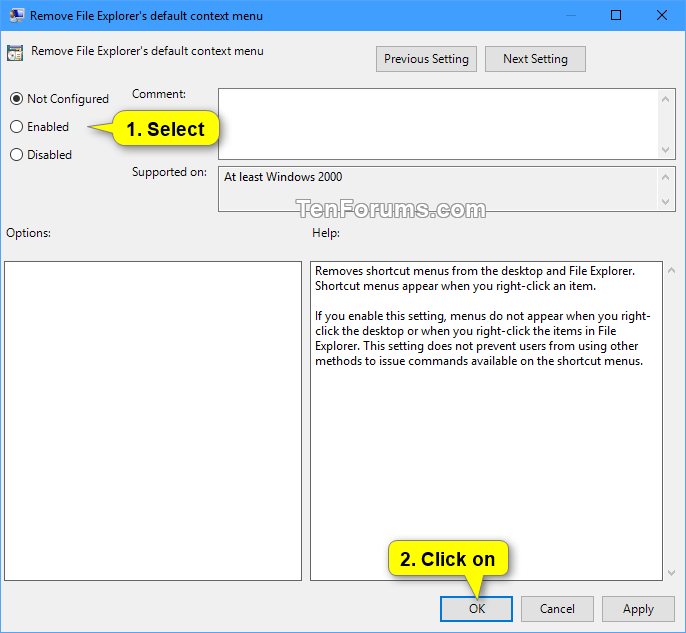Go to Next Setting
The width and height of the screenshot is (686, 633).
tap(535, 59)
